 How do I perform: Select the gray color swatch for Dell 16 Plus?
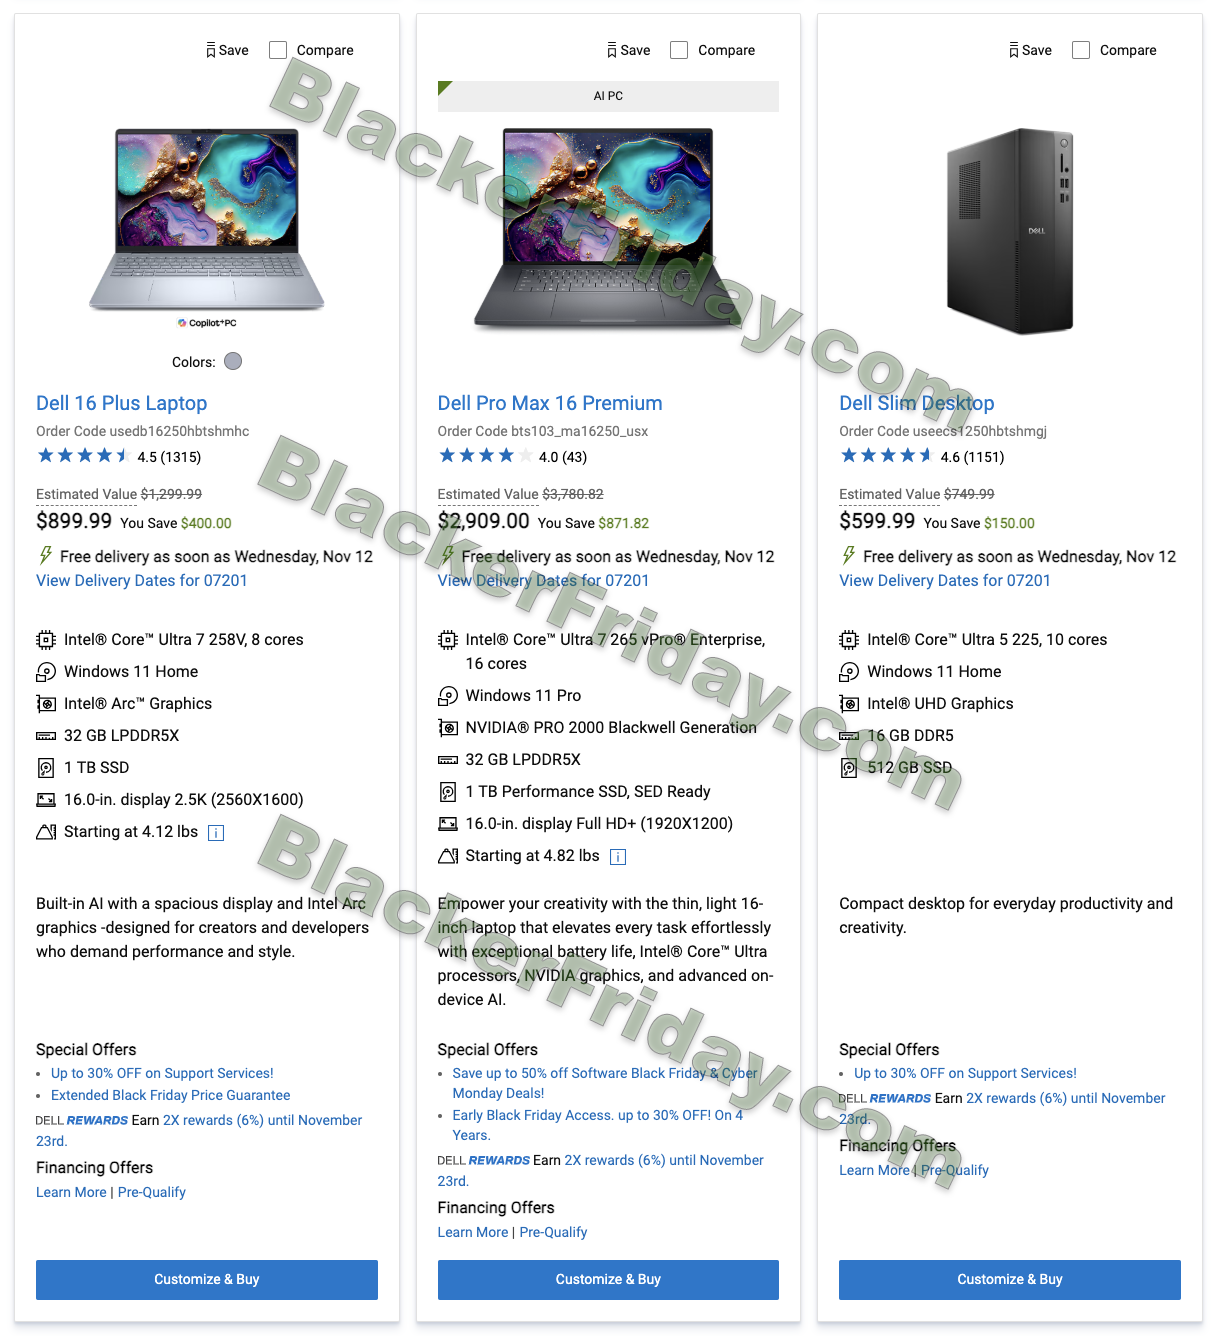pos(233,361)
